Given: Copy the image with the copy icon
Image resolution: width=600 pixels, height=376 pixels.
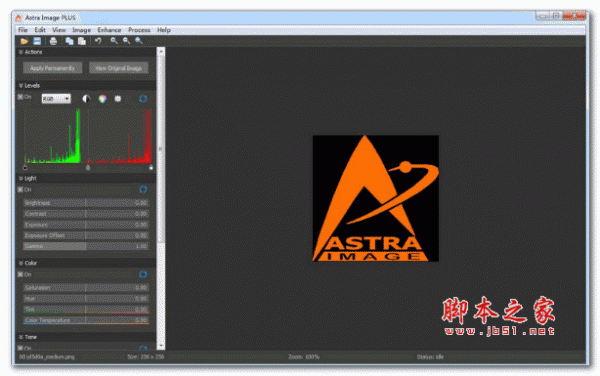Looking at the screenshot, I should (69, 41).
